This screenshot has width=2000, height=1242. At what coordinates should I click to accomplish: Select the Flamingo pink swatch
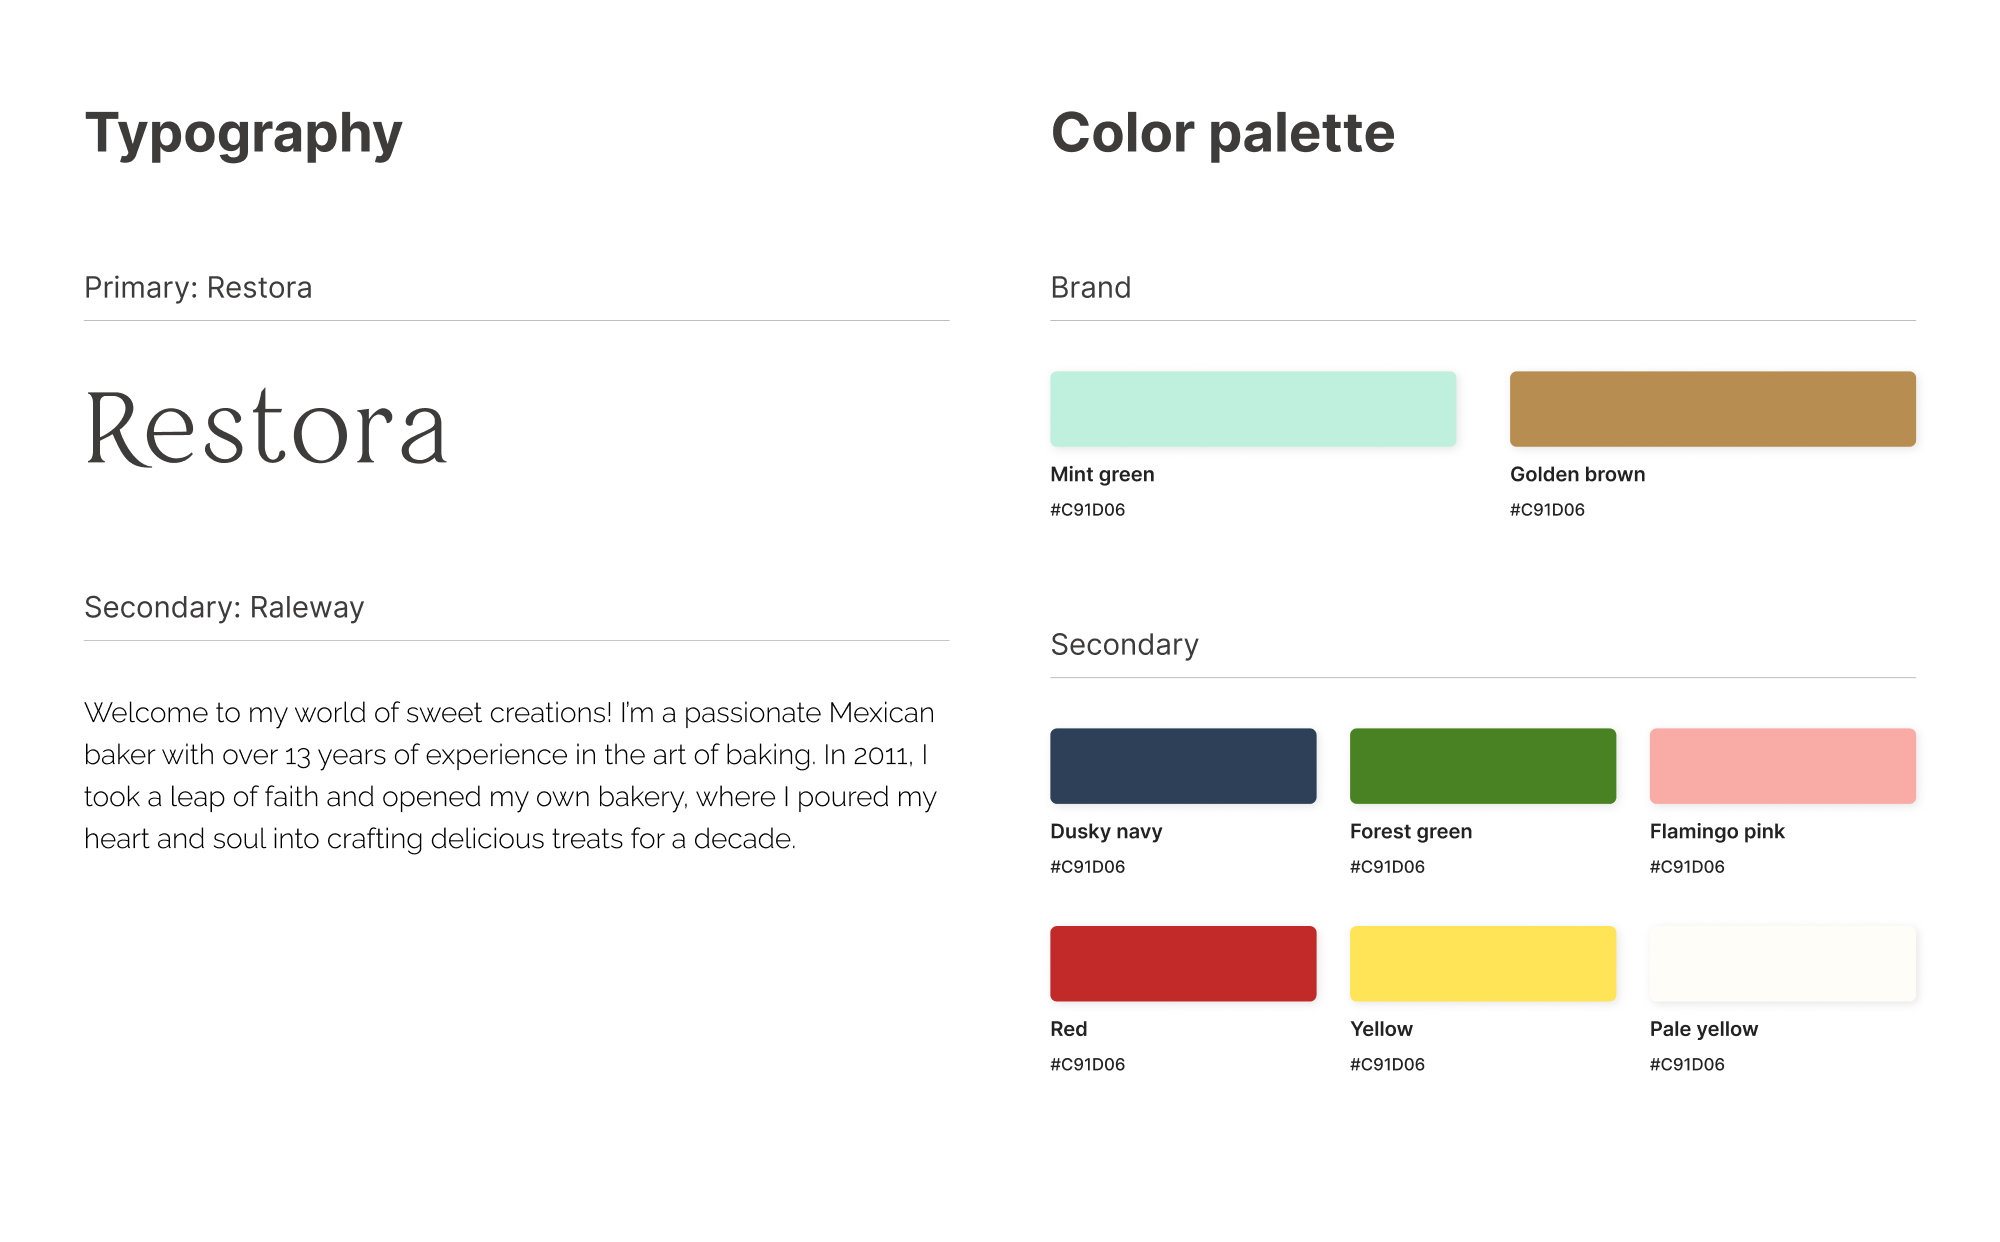pos(1782,766)
